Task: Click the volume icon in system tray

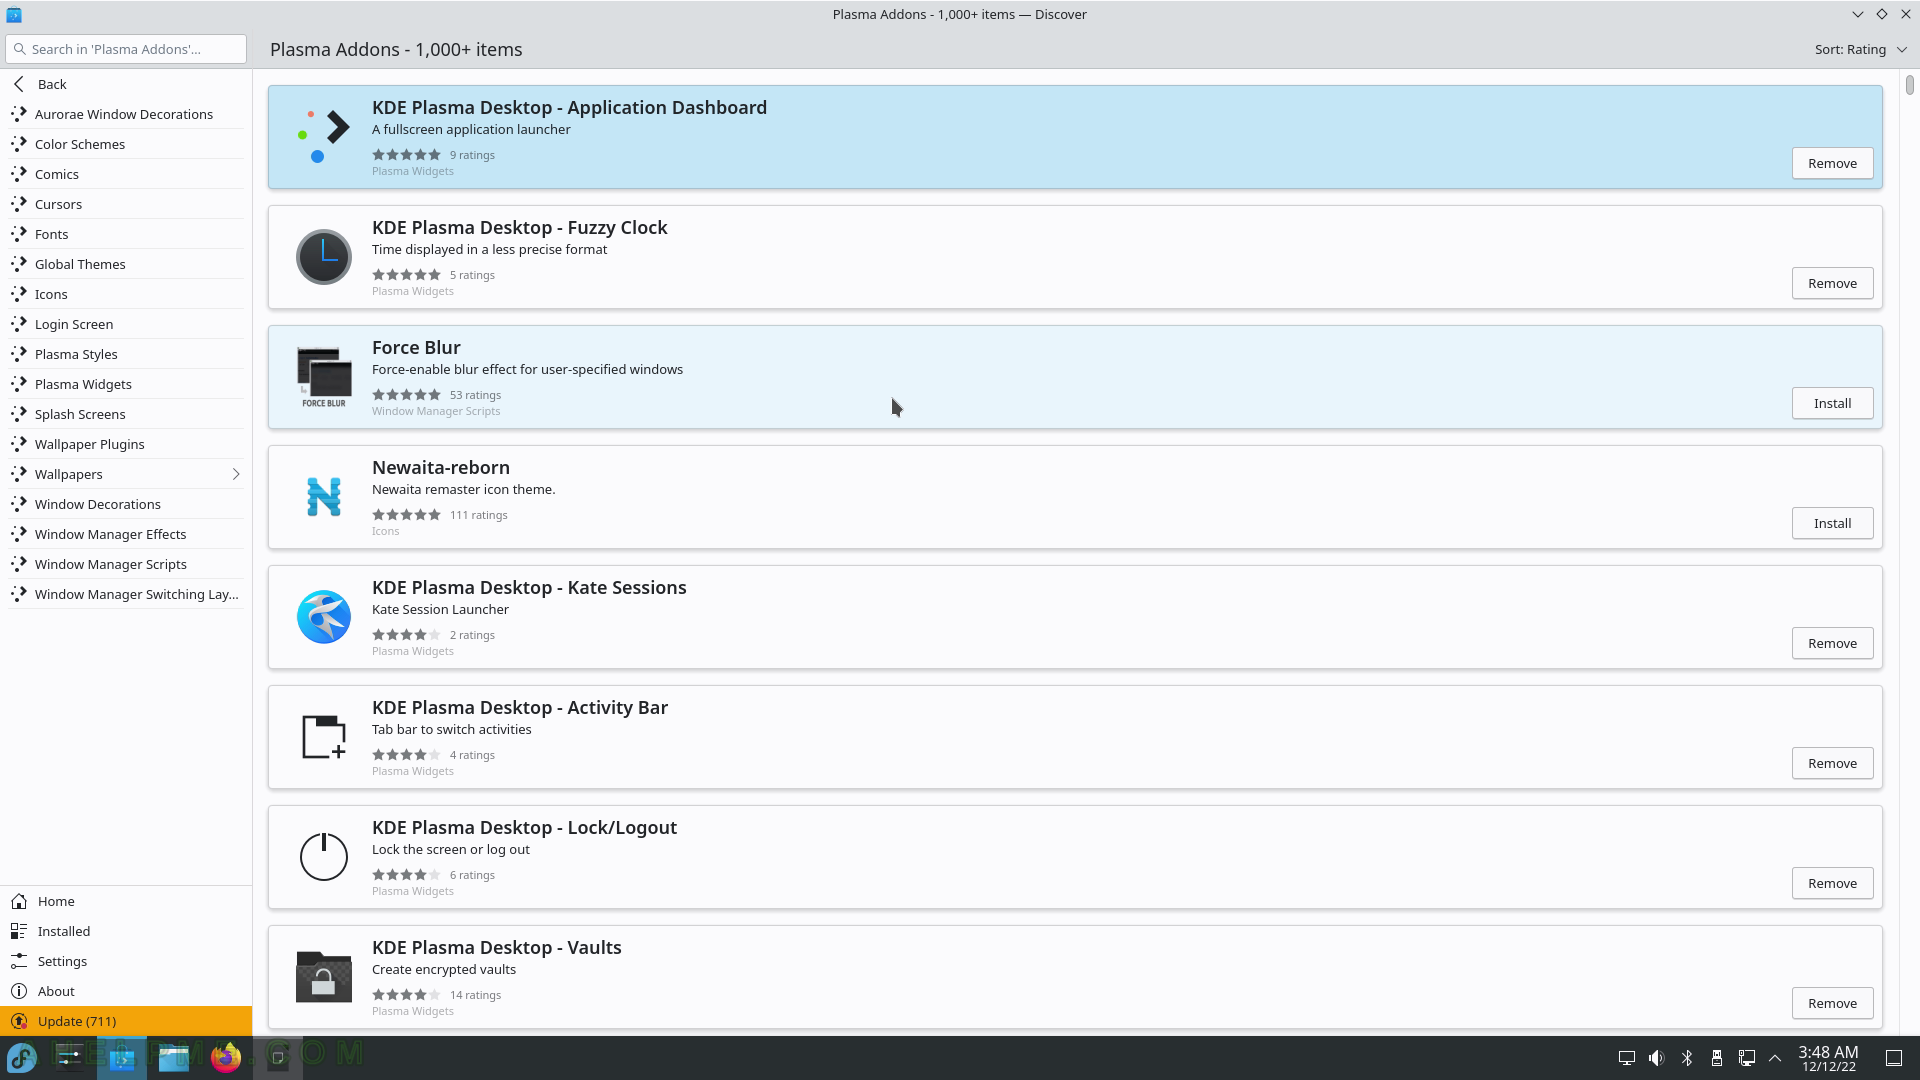Action: [1657, 1058]
